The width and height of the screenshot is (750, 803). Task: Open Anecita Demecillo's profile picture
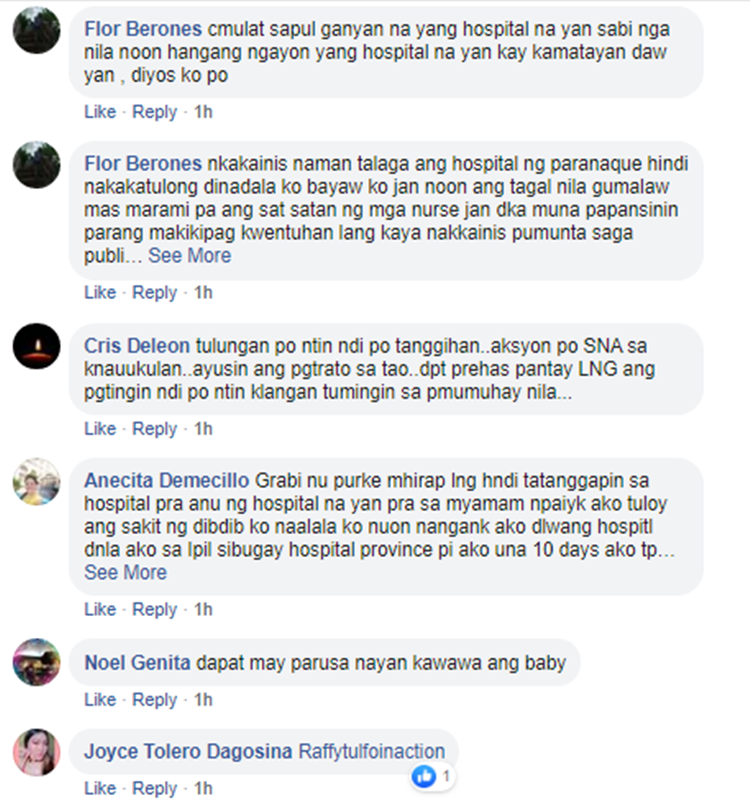pyautogui.click(x=36, y=481)
